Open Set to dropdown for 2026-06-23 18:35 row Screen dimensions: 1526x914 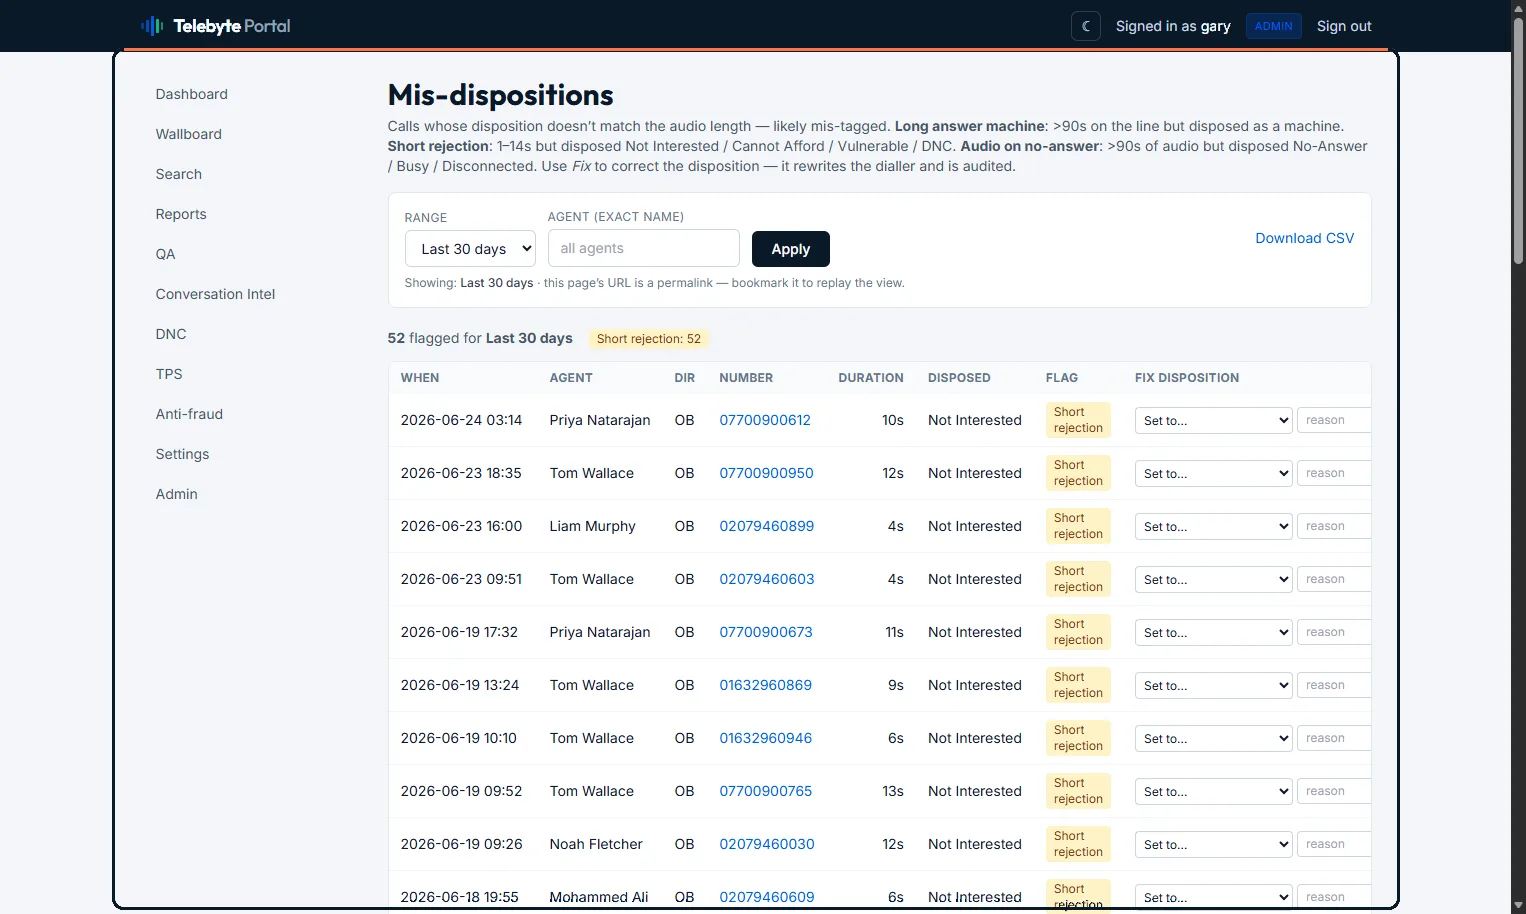click(x=1213, y=473)
